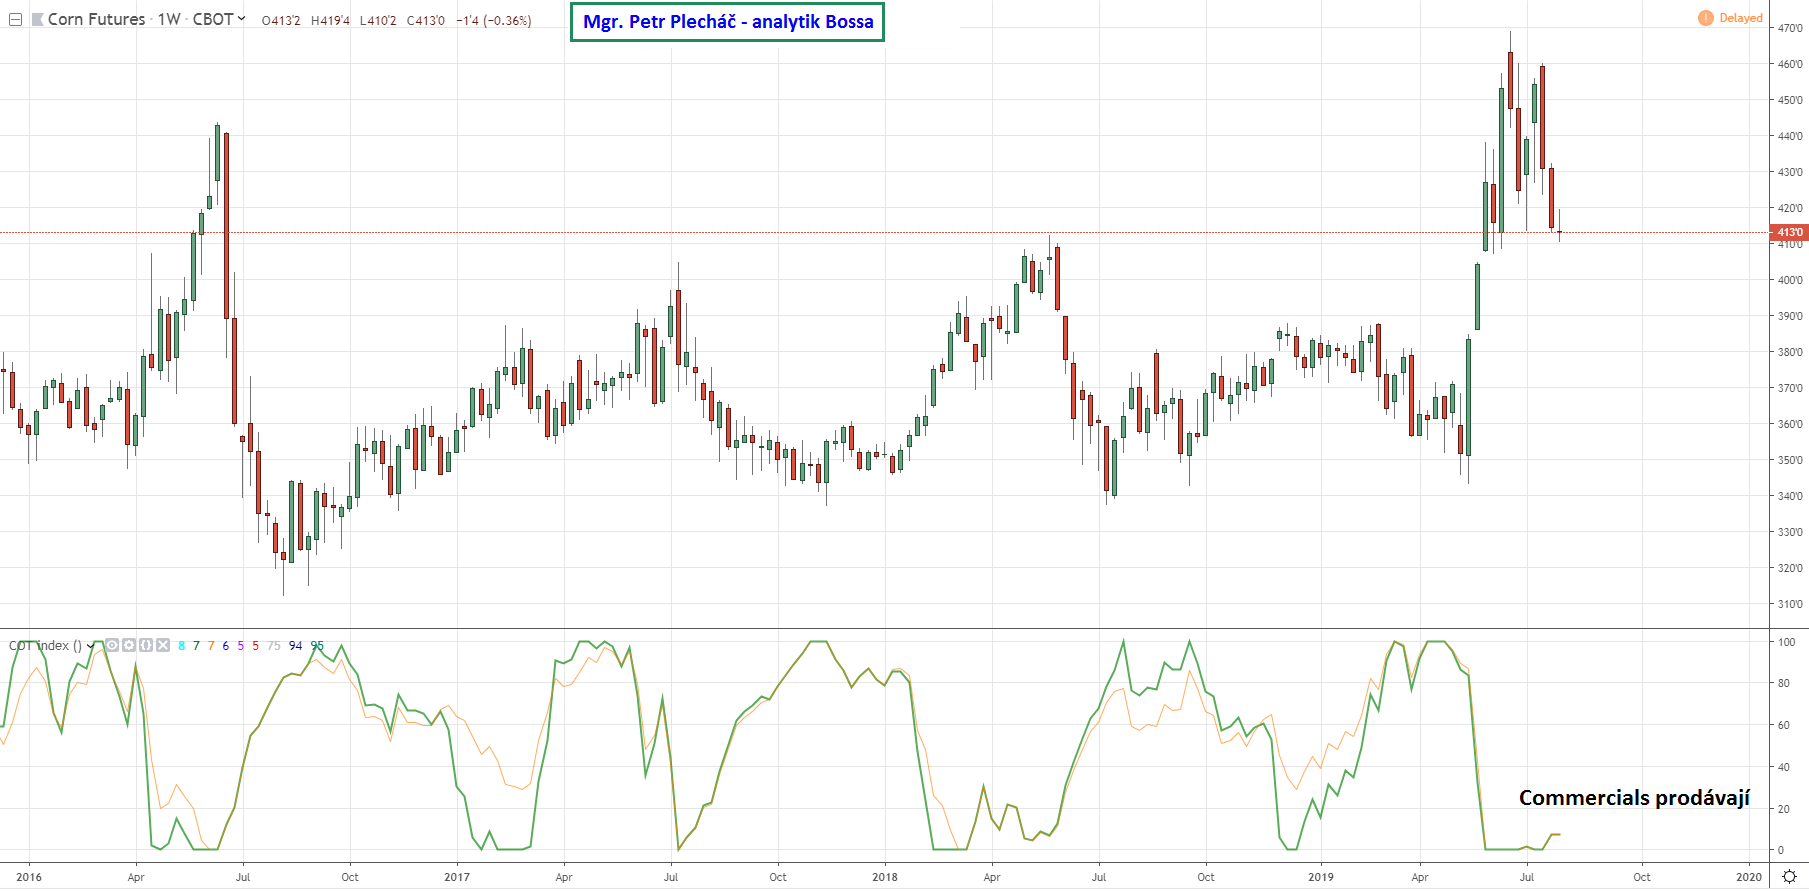Open chart settings gear in bottom-right corner
The width and height of the screenshot is (1809, 891).
(1789, 877)
